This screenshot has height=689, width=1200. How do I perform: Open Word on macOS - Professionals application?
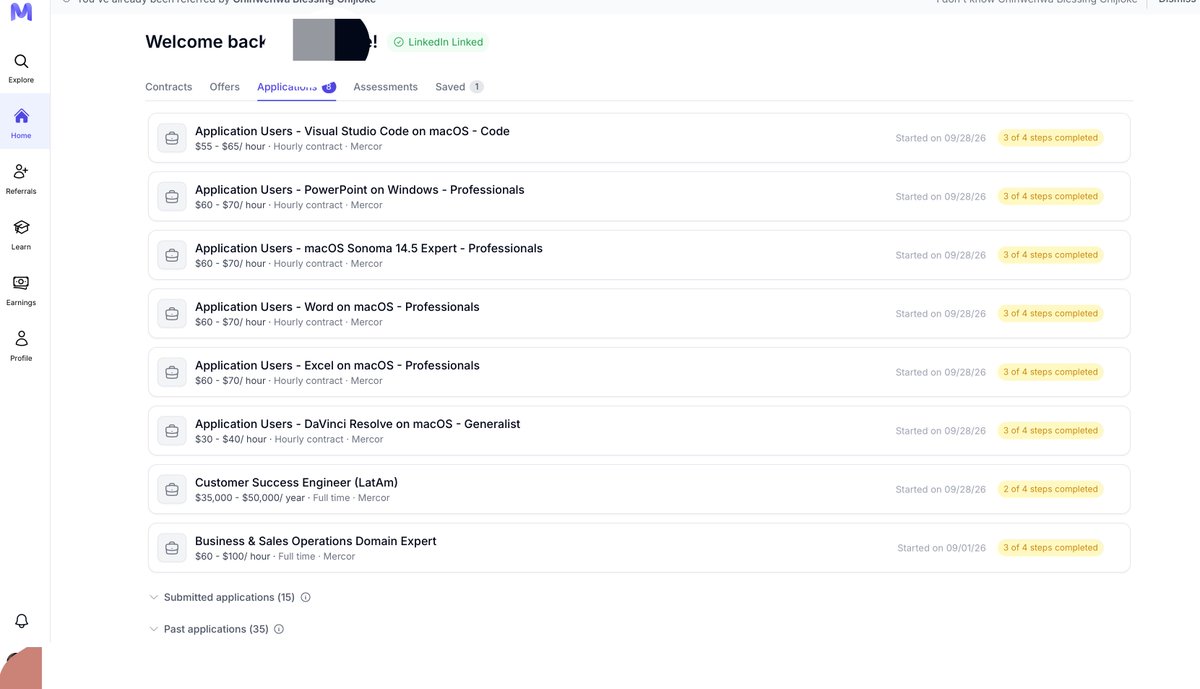click(x=639, y=314)
